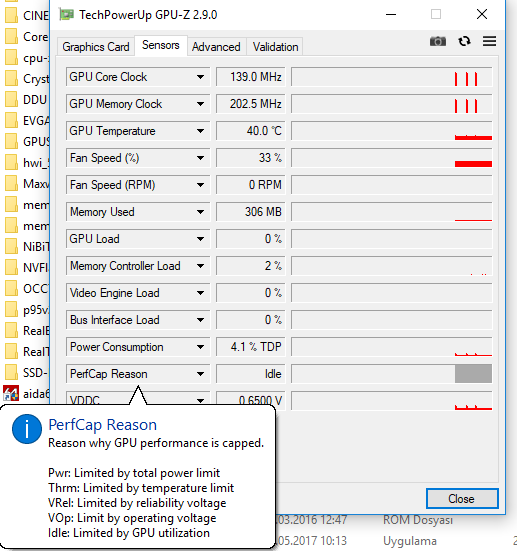517x551 pixels.
Task: Open the Bus Interface Load dropdown
Action: (200, 320)
